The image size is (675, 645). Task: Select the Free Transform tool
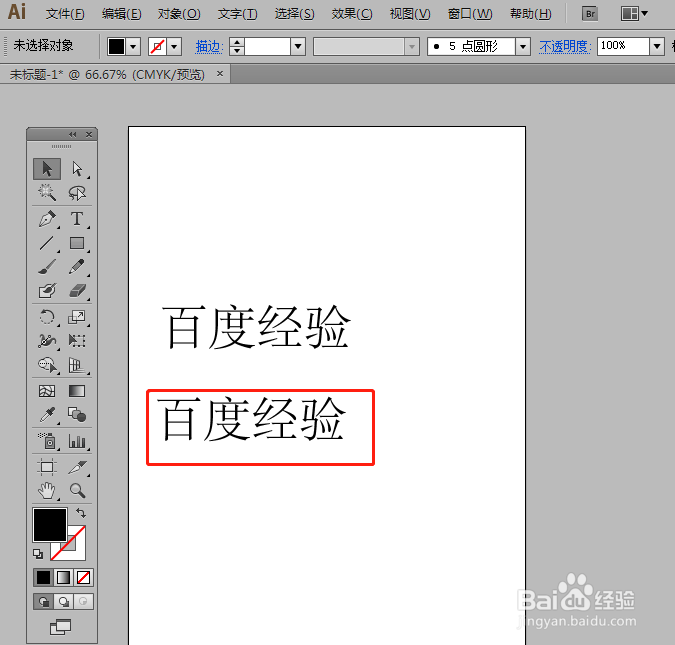point(77,341)
